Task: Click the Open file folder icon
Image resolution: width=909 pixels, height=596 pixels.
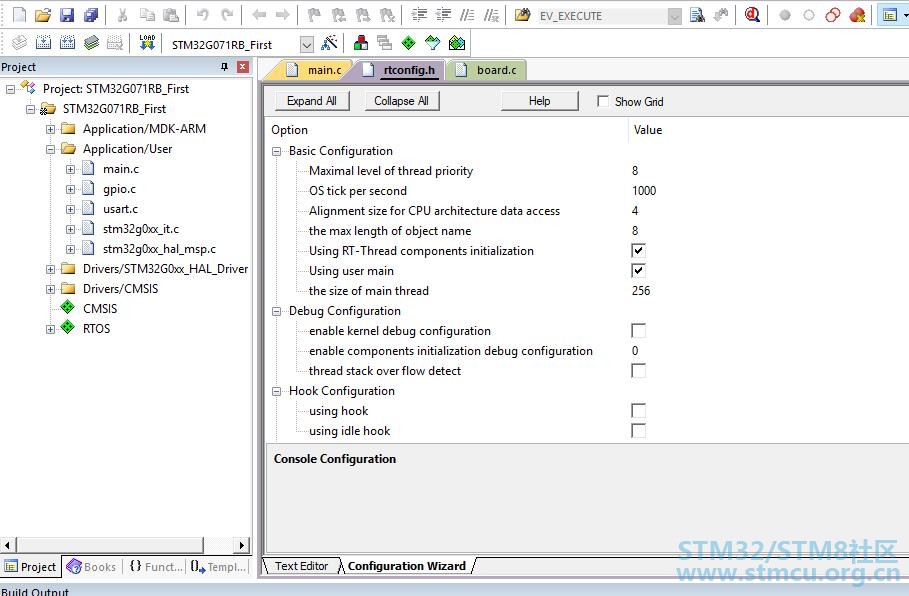Action: [43, 15]
